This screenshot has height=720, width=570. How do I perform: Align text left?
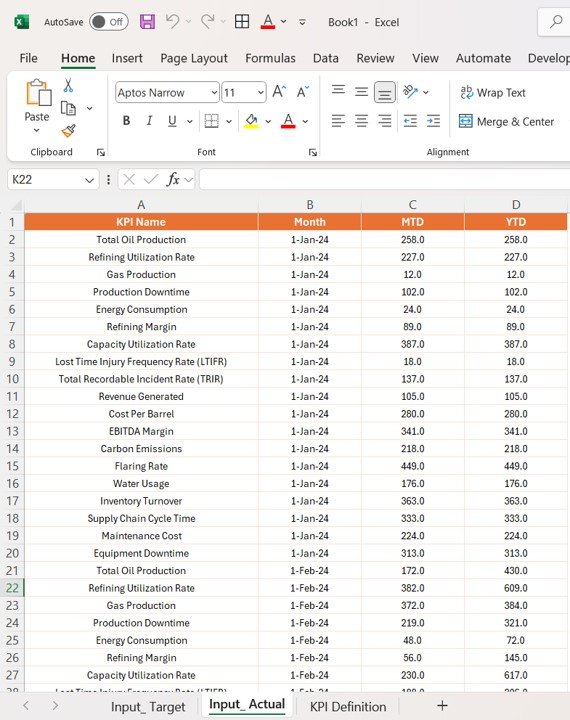click(x=339, y=121)
